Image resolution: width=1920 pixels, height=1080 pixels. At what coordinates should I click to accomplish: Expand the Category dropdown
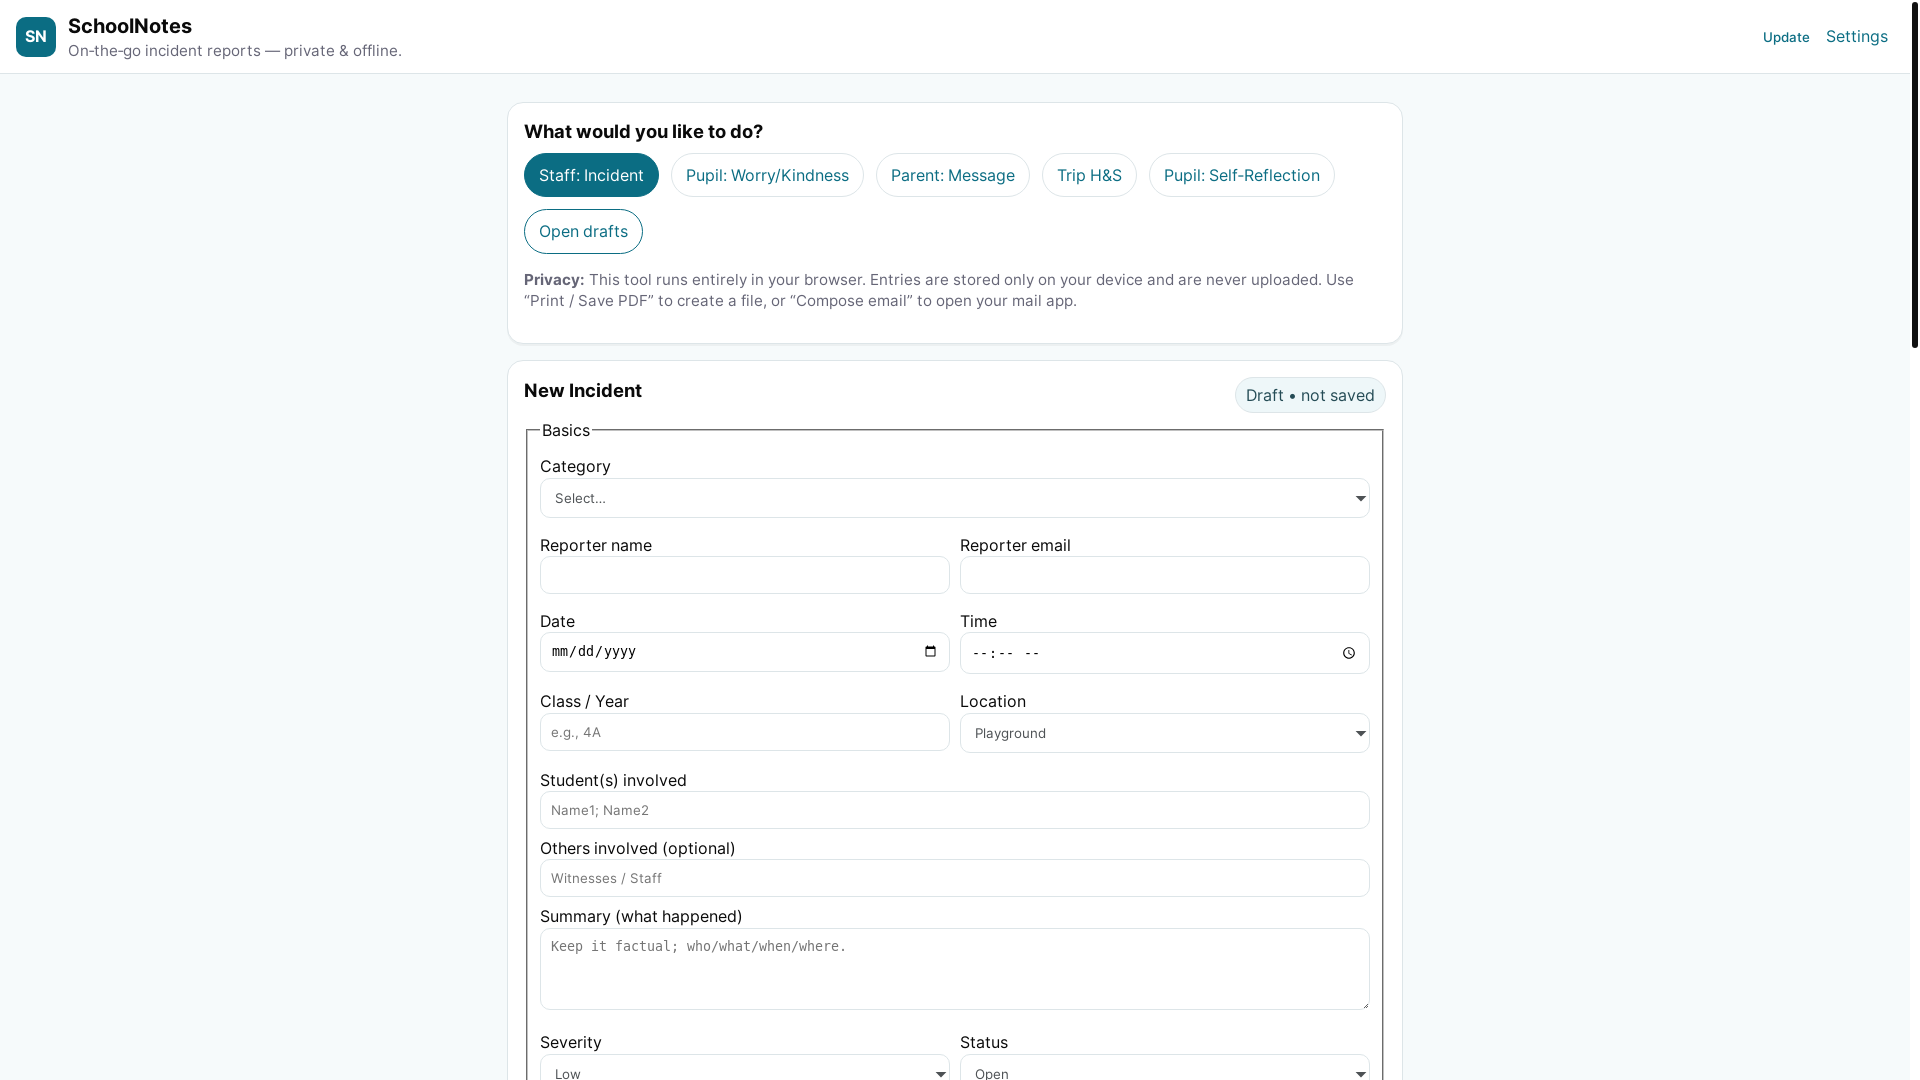coord(954,498)
